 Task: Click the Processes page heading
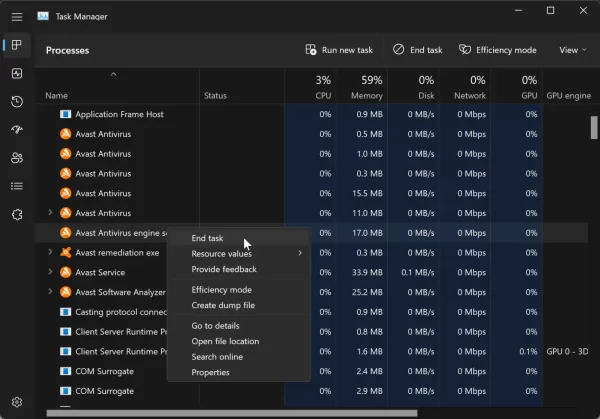click(67, 51)
